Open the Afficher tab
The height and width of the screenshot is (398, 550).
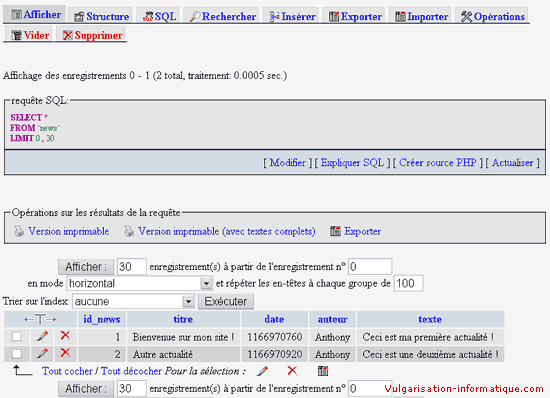tap(34, 15)
